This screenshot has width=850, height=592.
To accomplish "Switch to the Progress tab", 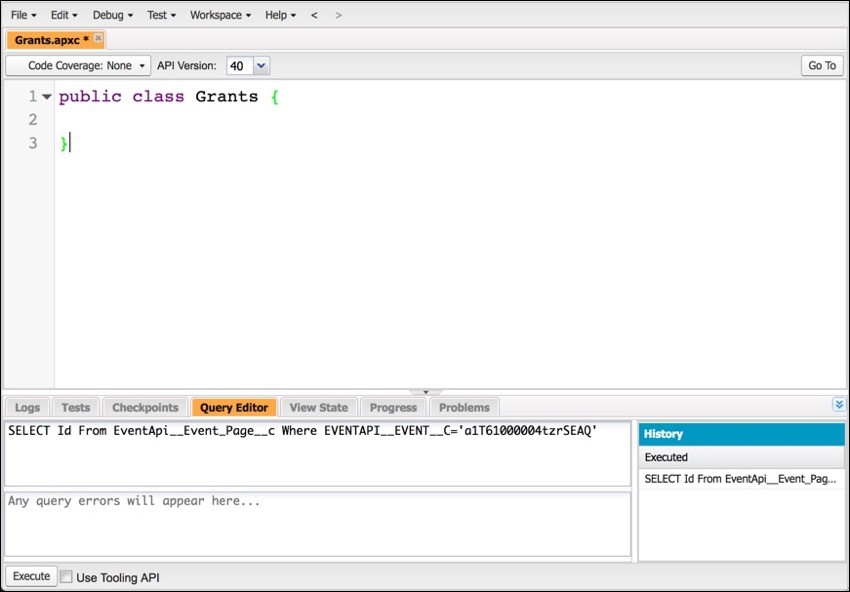I will pos(393,408).
